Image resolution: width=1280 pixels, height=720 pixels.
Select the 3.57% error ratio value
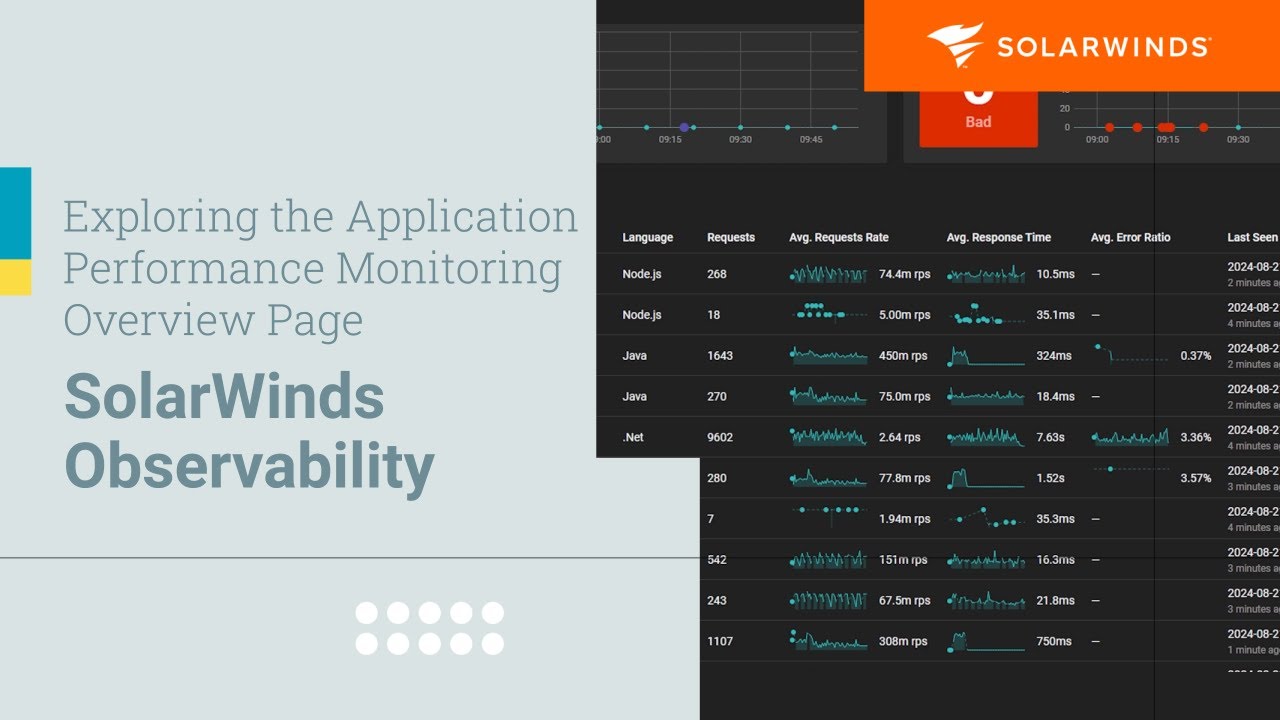pyautogui.click(x=1196, y=479)
